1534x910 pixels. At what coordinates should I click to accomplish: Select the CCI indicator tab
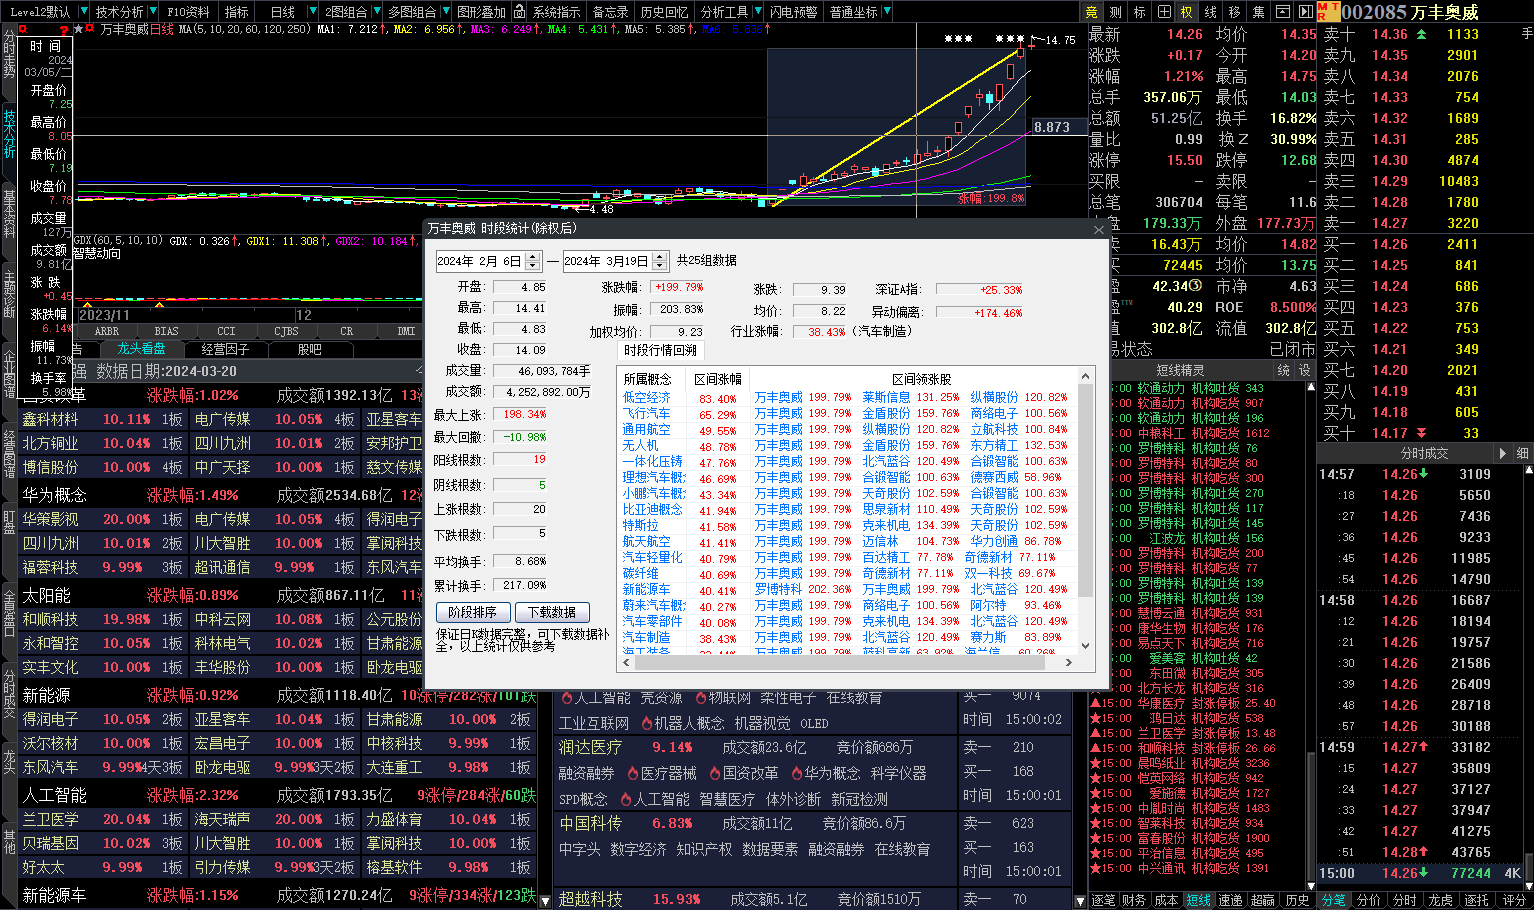226,331
